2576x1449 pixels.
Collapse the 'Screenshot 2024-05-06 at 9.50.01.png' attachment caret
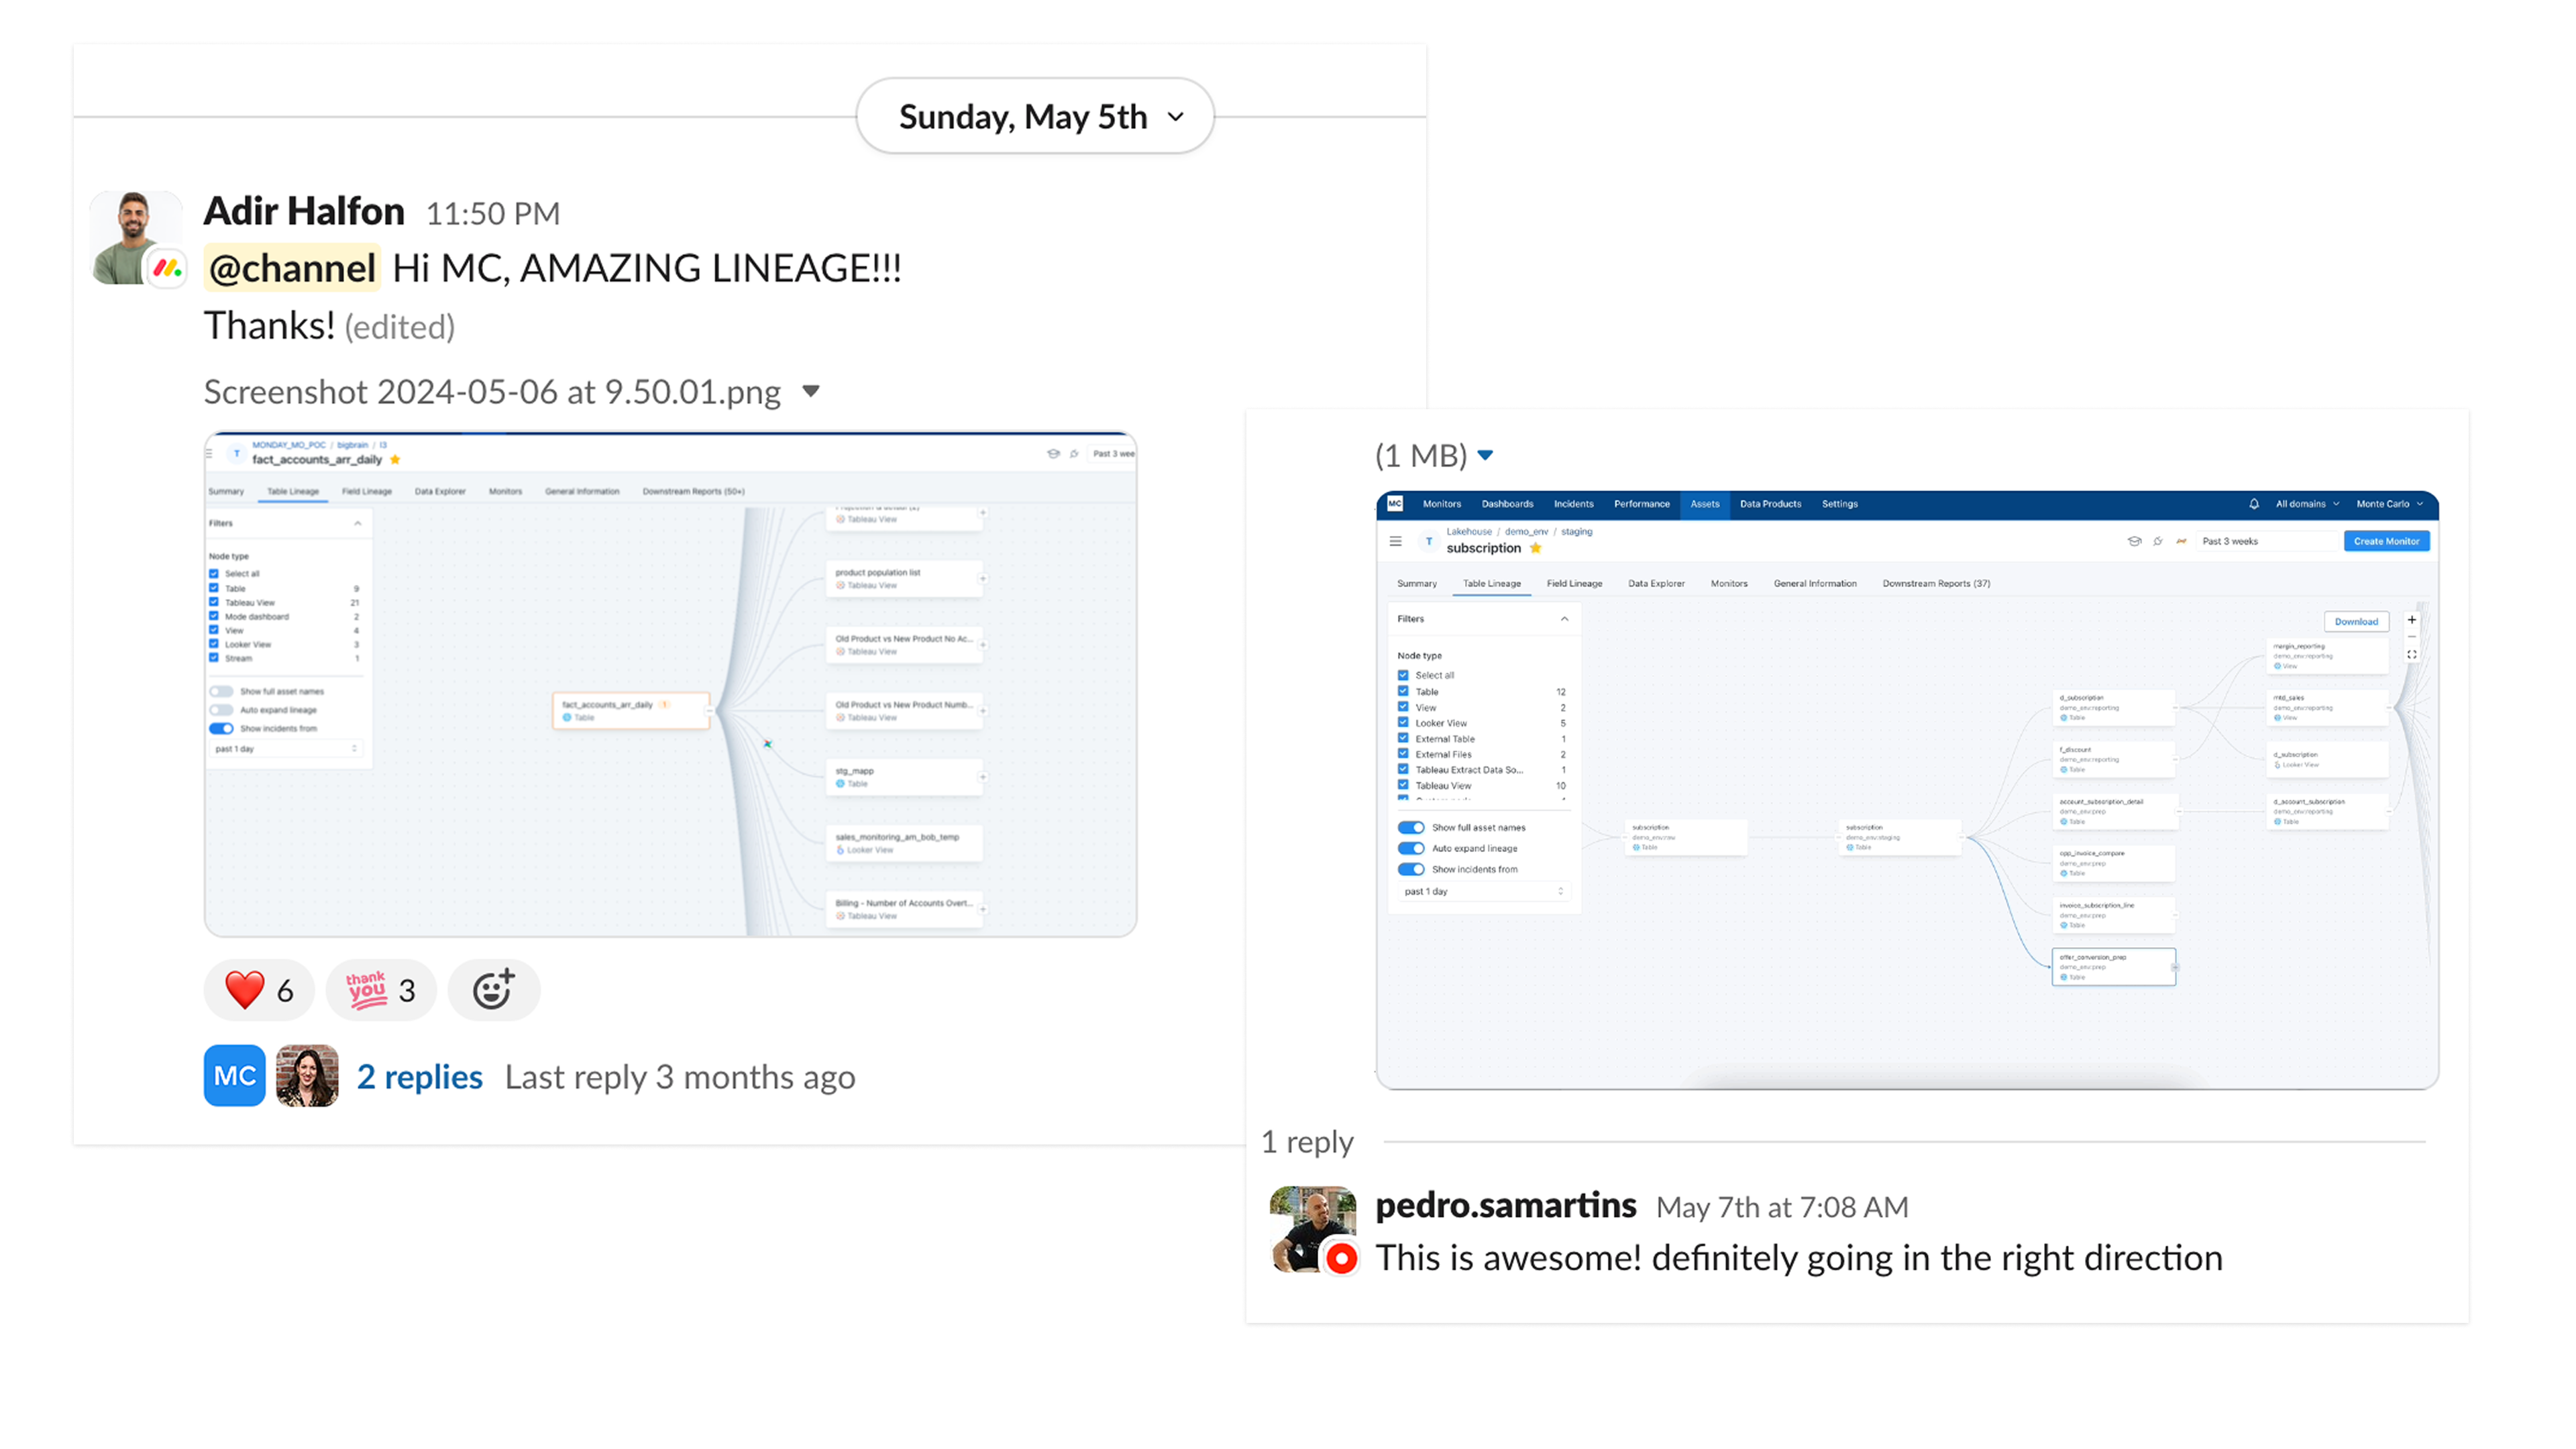[x=811, y=391]
